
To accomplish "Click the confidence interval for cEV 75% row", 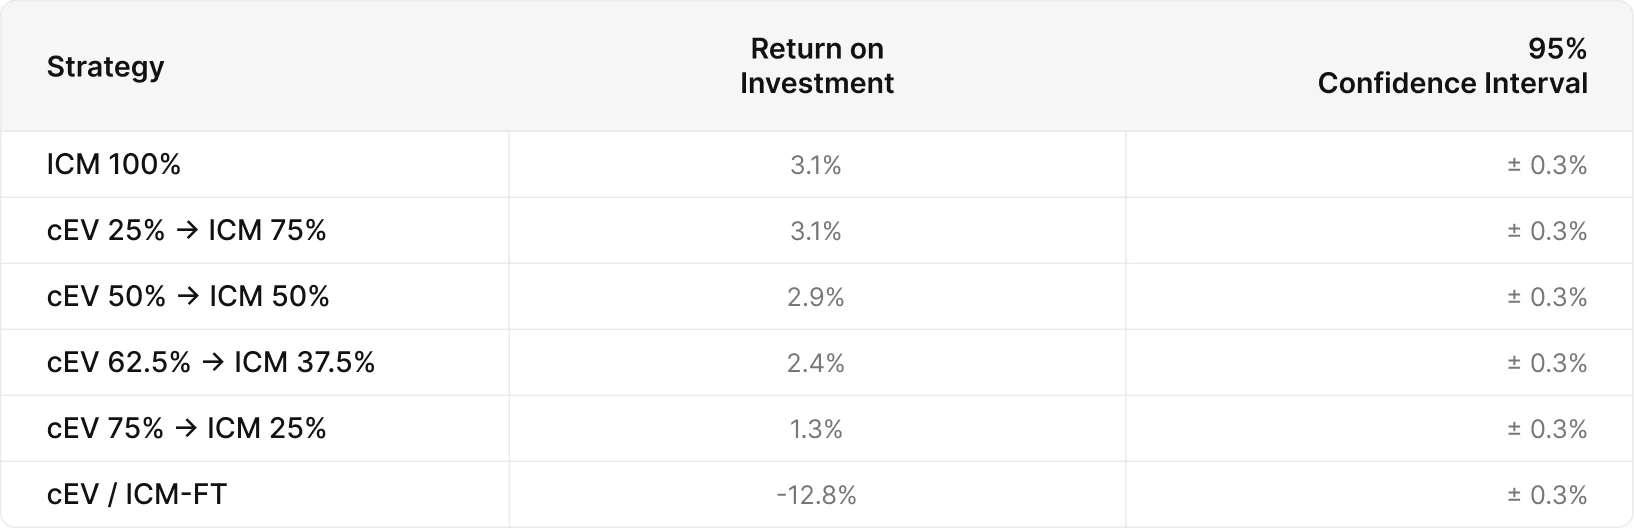I will pyautogui.click(x=1547, y=429).
